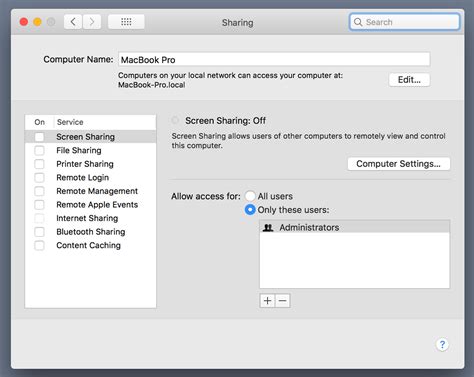Select the Remote Apple Events row
Screen dimensions: 474x377
coord(90,205)
